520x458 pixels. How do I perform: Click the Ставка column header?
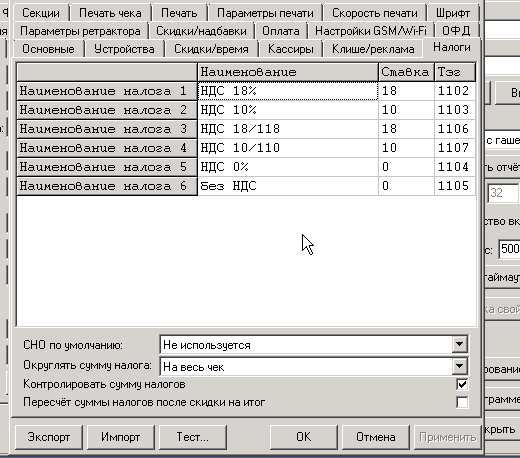tap(407, 72)
